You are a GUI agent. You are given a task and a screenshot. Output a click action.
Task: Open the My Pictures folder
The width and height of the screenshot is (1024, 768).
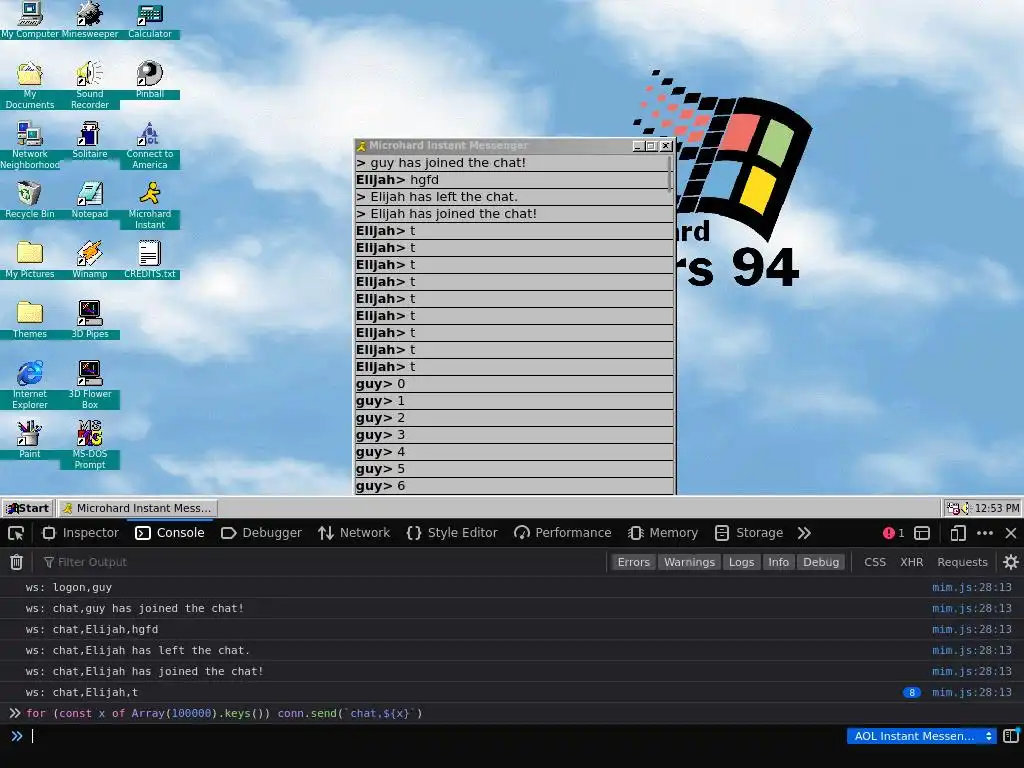tap(29, 260)
